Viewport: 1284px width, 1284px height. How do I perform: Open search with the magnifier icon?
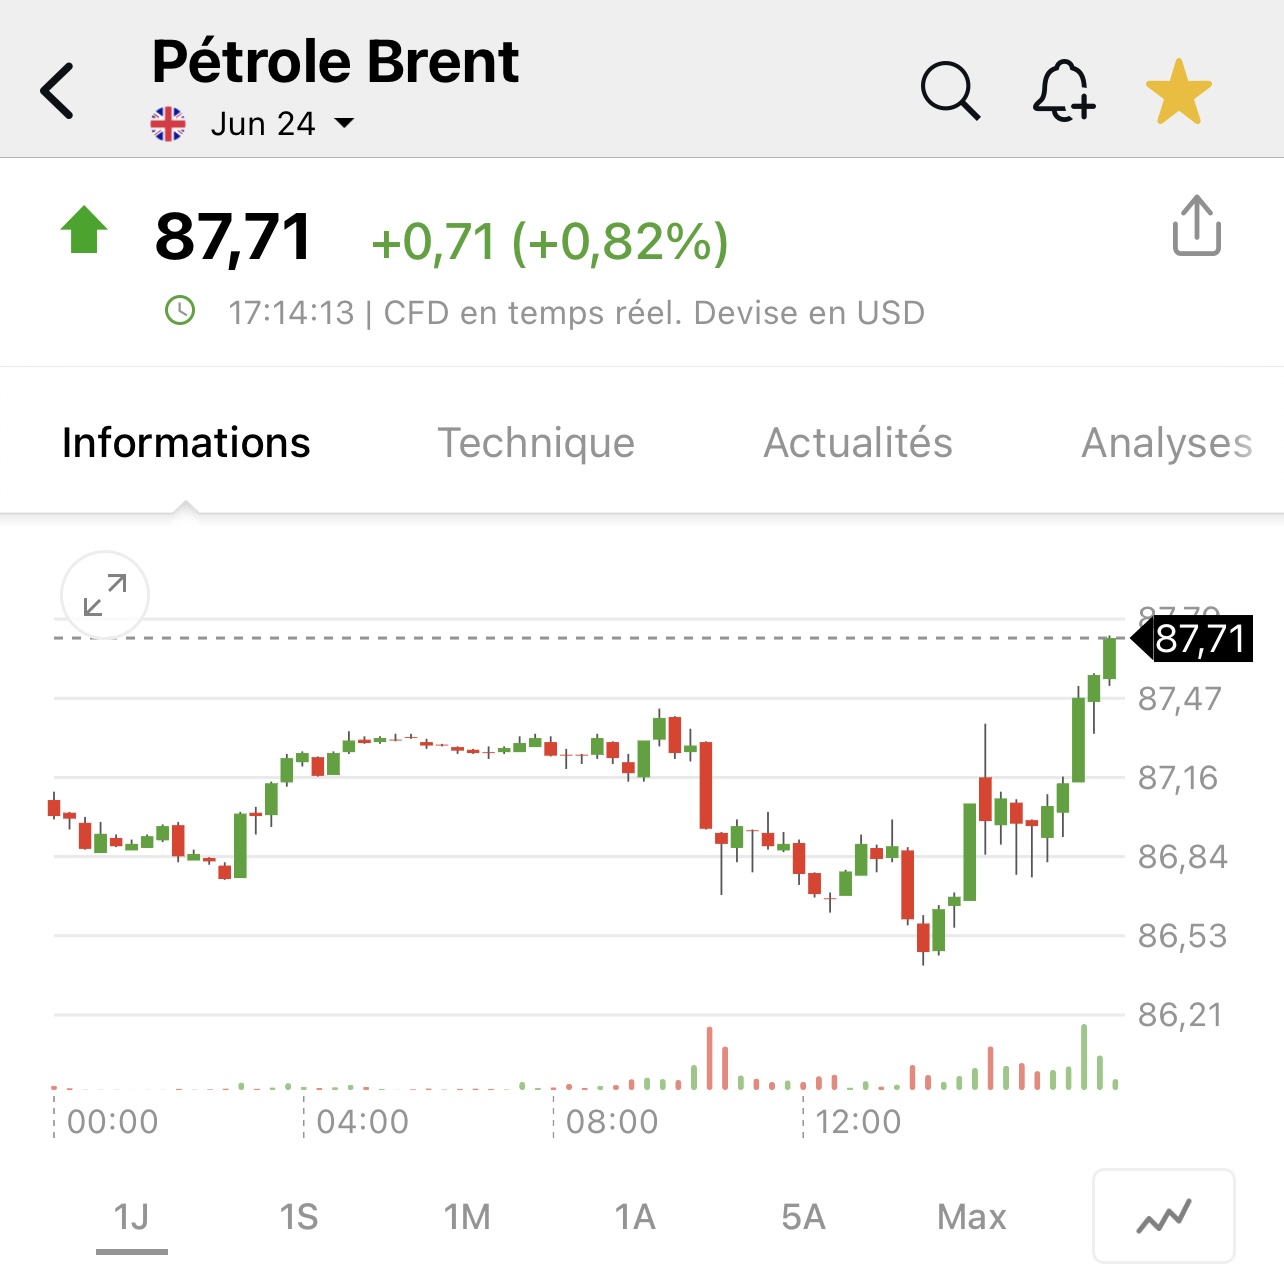click(950, 91)
